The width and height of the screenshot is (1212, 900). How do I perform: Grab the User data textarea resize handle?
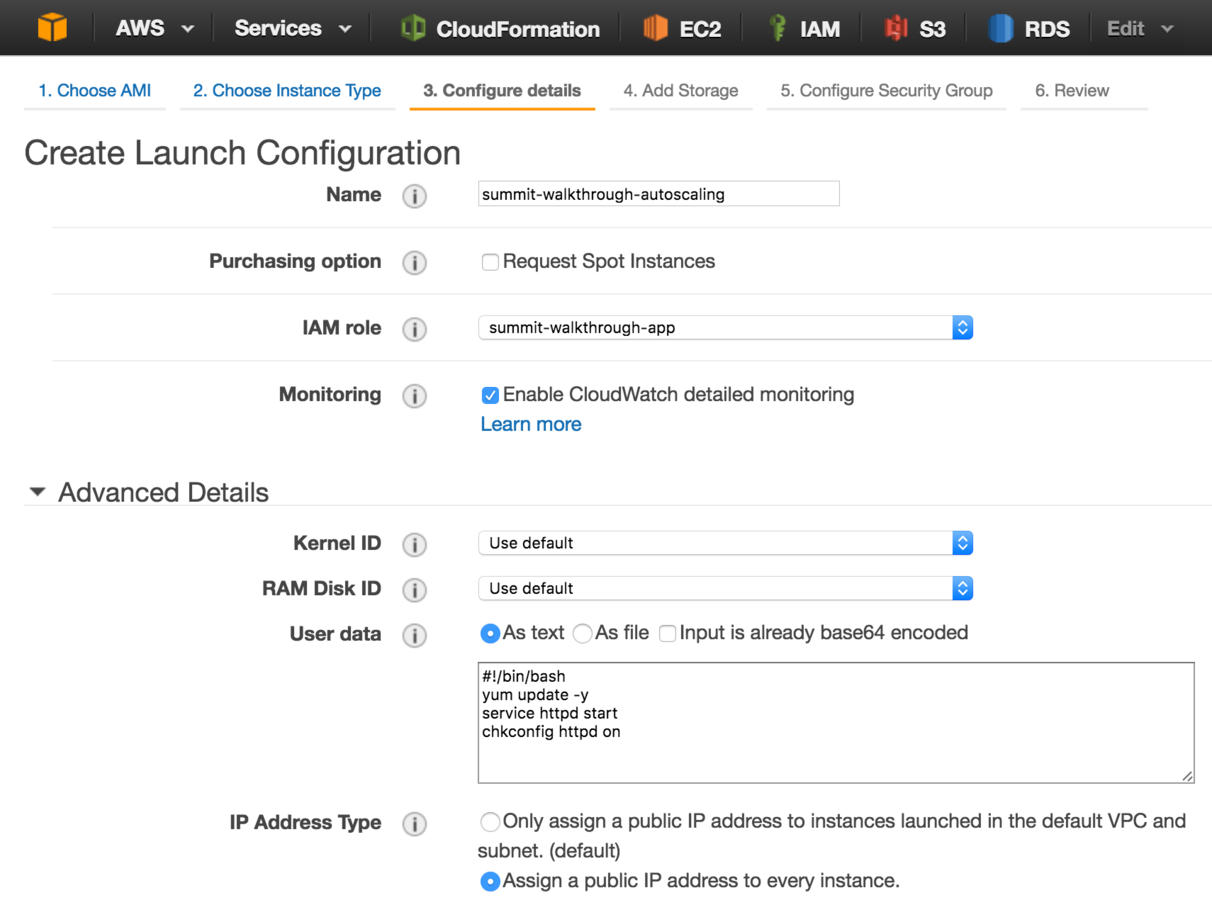[1187, 775]
